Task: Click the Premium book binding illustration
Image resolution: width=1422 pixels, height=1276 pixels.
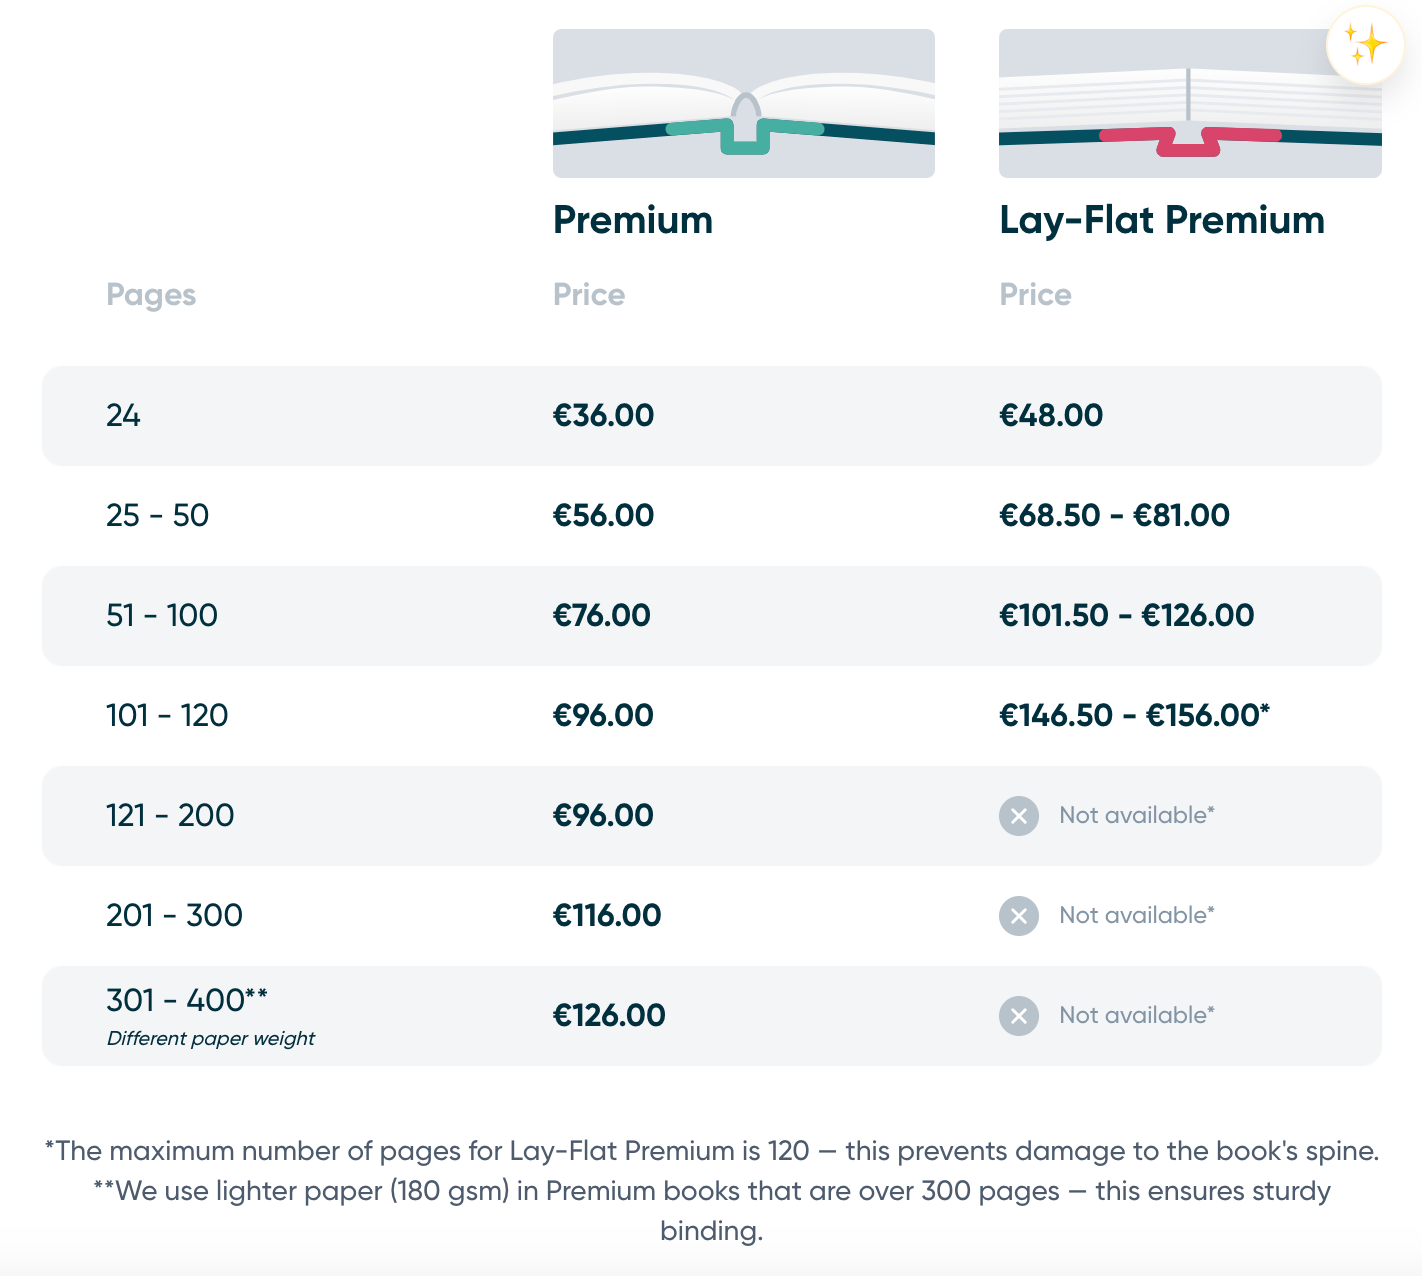Action: (x=744, y=103)
